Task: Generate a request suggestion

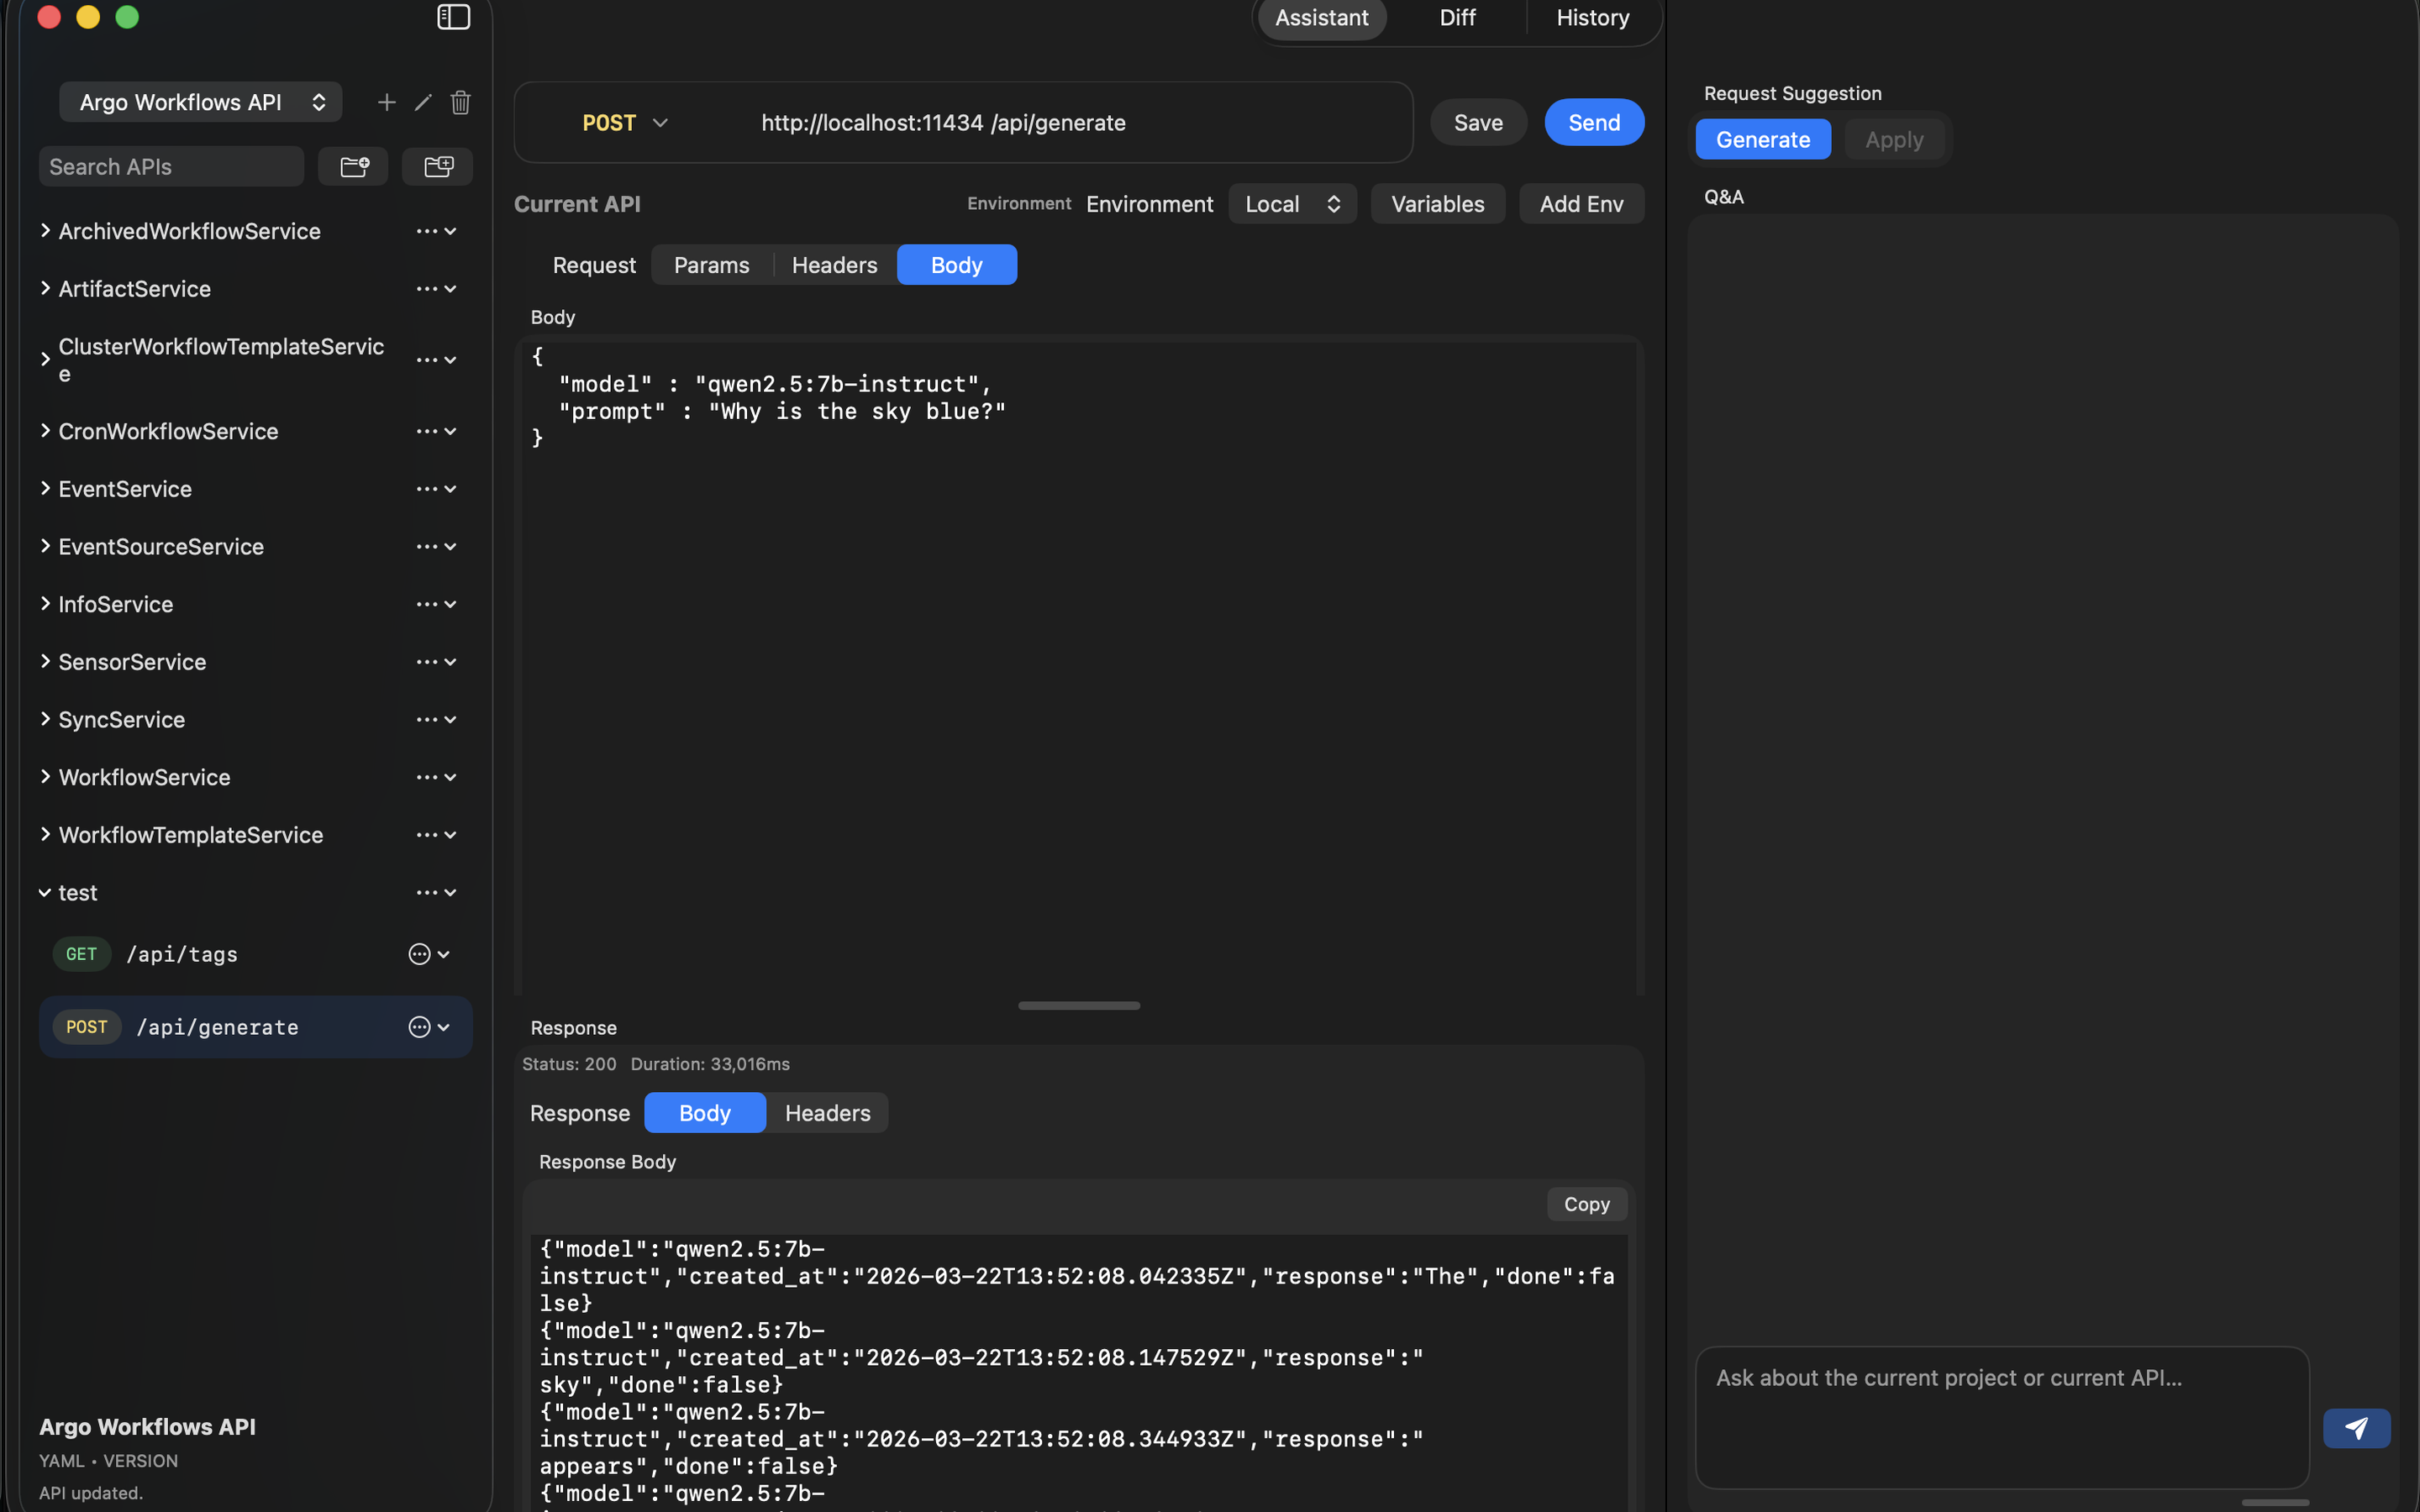Action: point(1761,139)
